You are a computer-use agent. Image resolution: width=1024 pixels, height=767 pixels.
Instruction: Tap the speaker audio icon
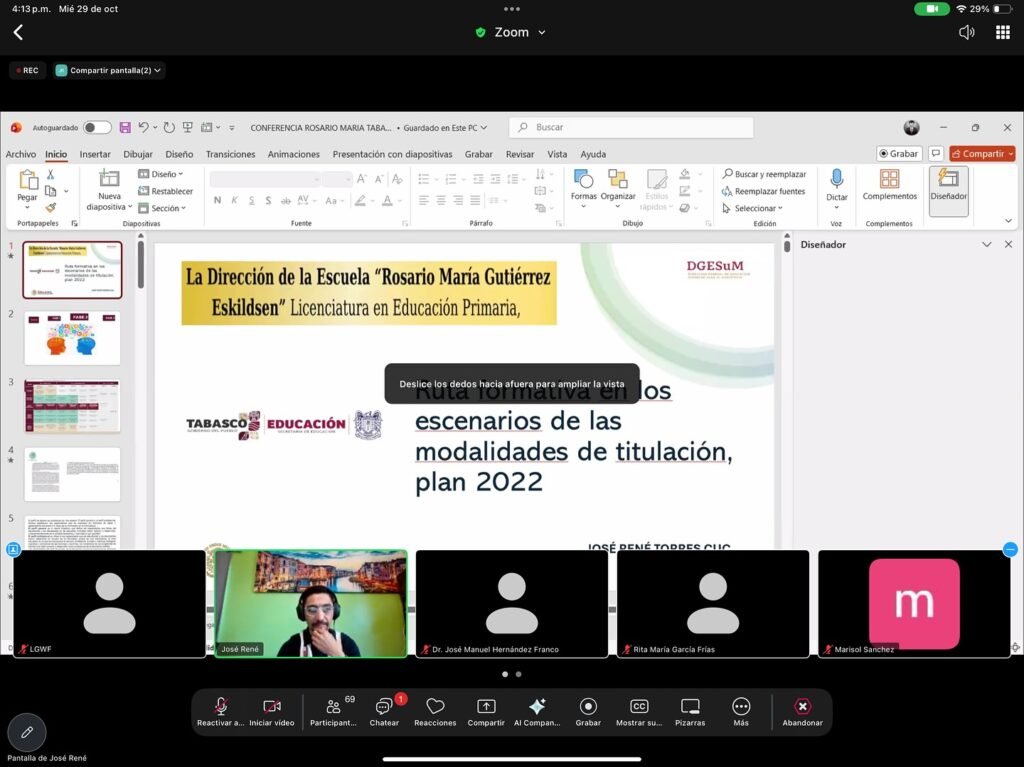click(x=966, y=32)
